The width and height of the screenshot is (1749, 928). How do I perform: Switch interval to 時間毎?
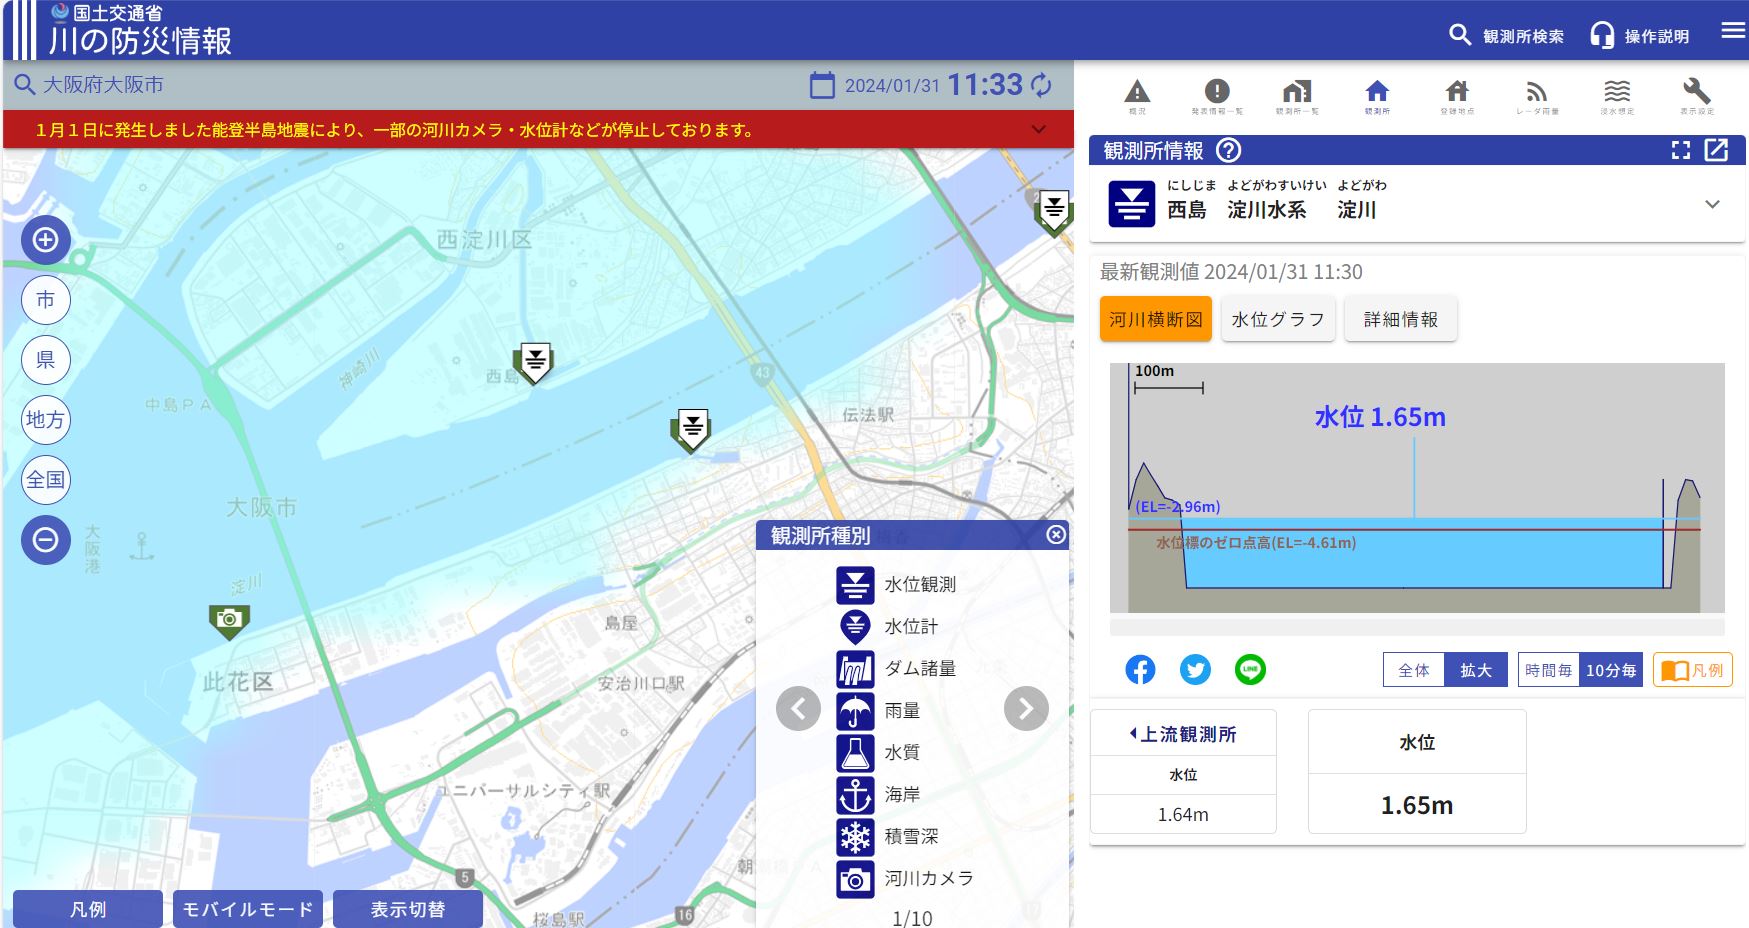[1548, 670]
